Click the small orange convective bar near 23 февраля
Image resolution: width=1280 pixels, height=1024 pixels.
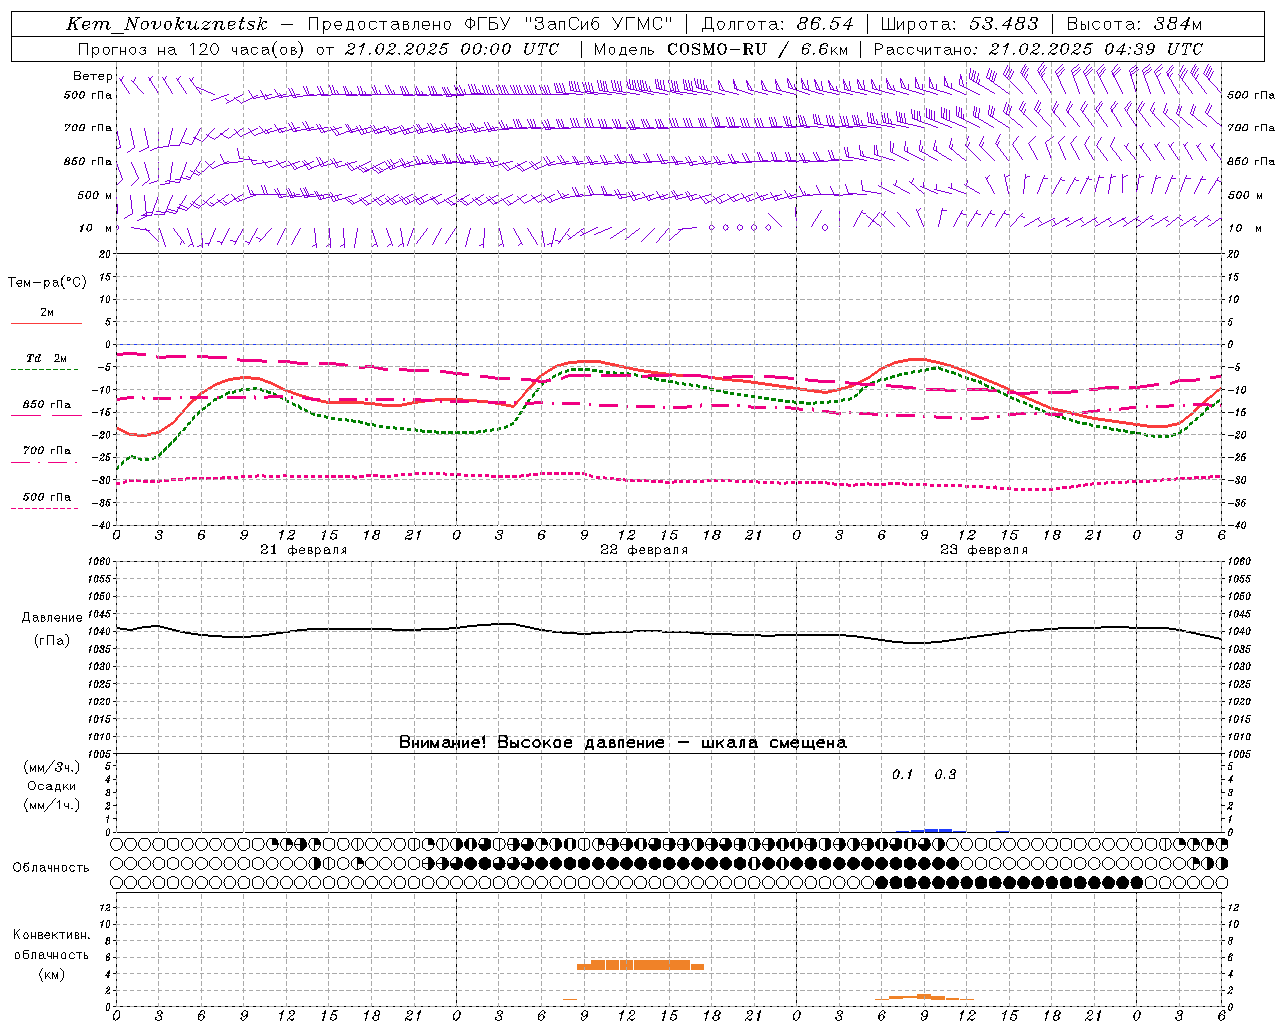[x=924, y=997]
